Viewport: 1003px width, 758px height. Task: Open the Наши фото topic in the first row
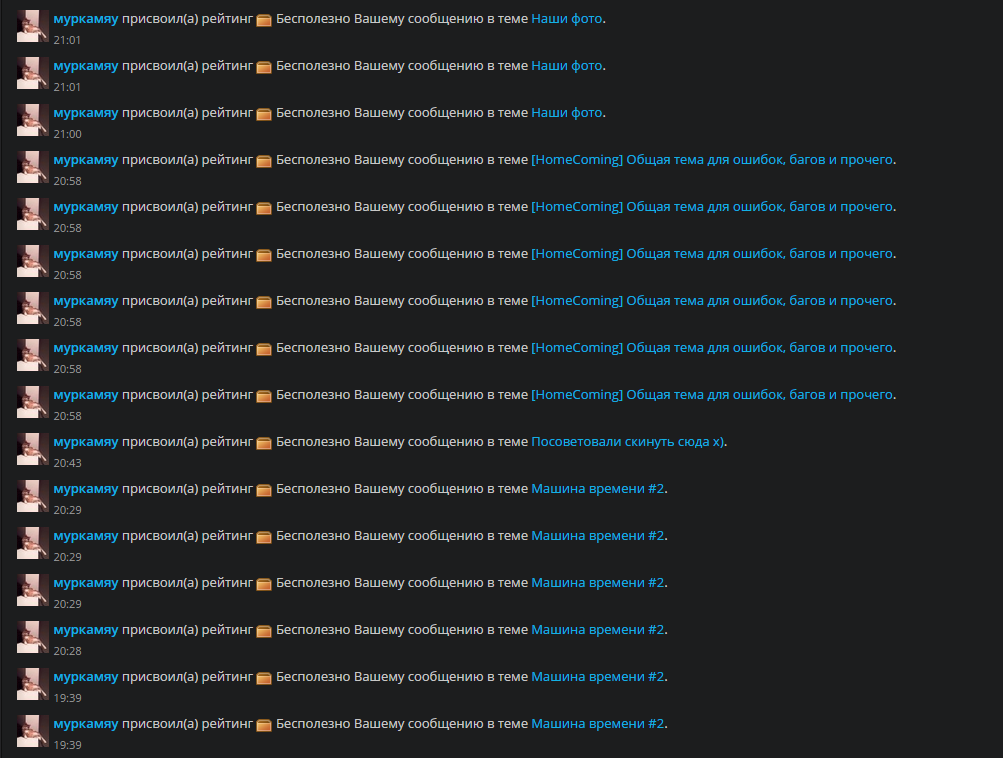(567, 19)
